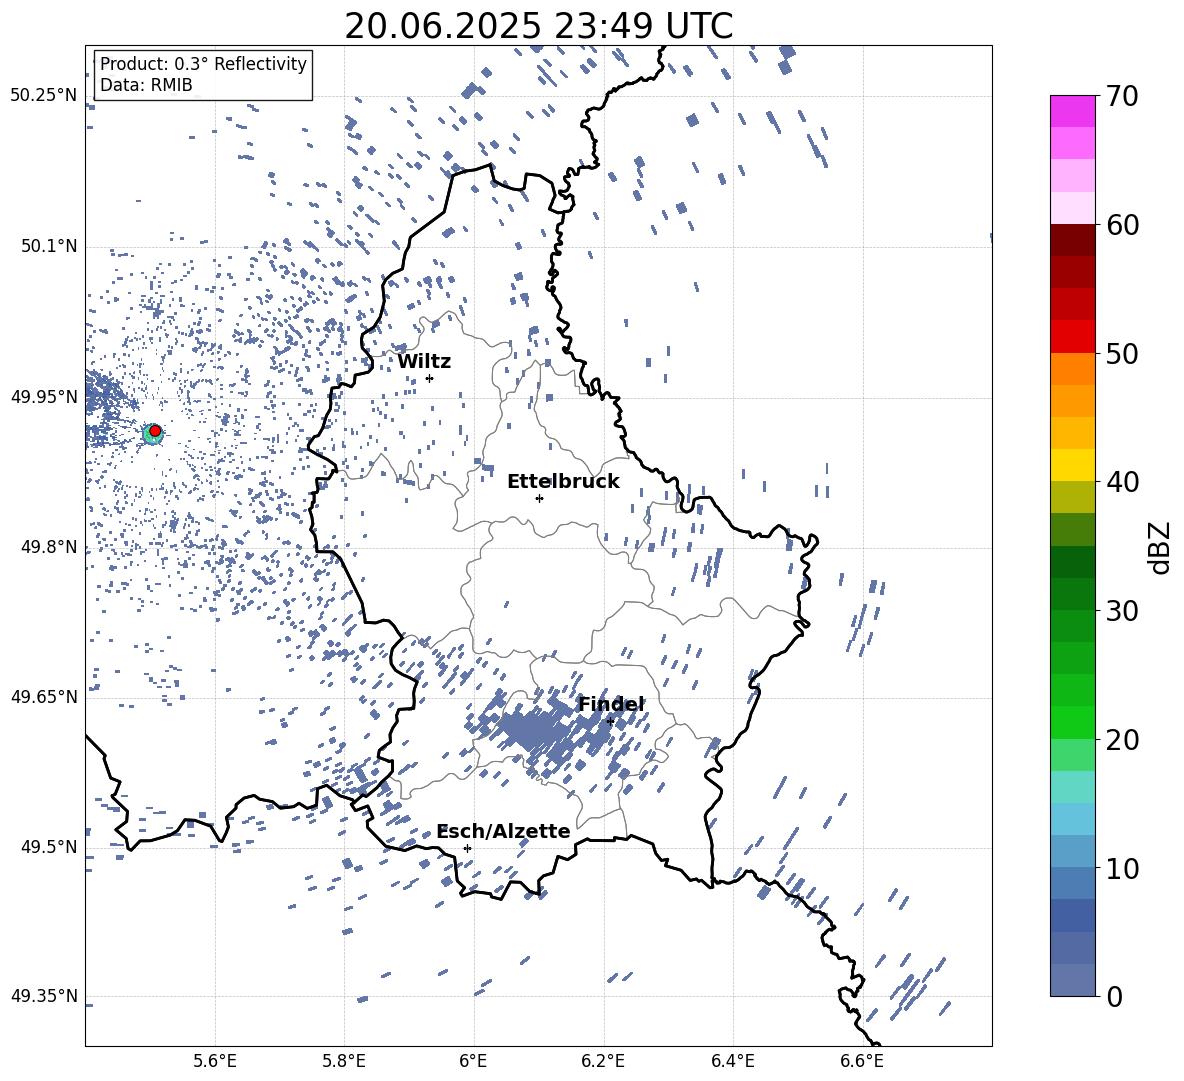Click the 5.6°E longitude tick label
The width and height of the screenshot is (1184, 1081).
coord(215,1061)
